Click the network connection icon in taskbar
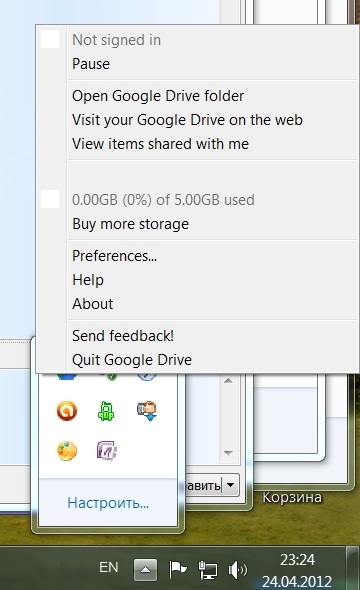Image resolution: width=360 pixels, height=590 pixels. click(x=208, y=570)
